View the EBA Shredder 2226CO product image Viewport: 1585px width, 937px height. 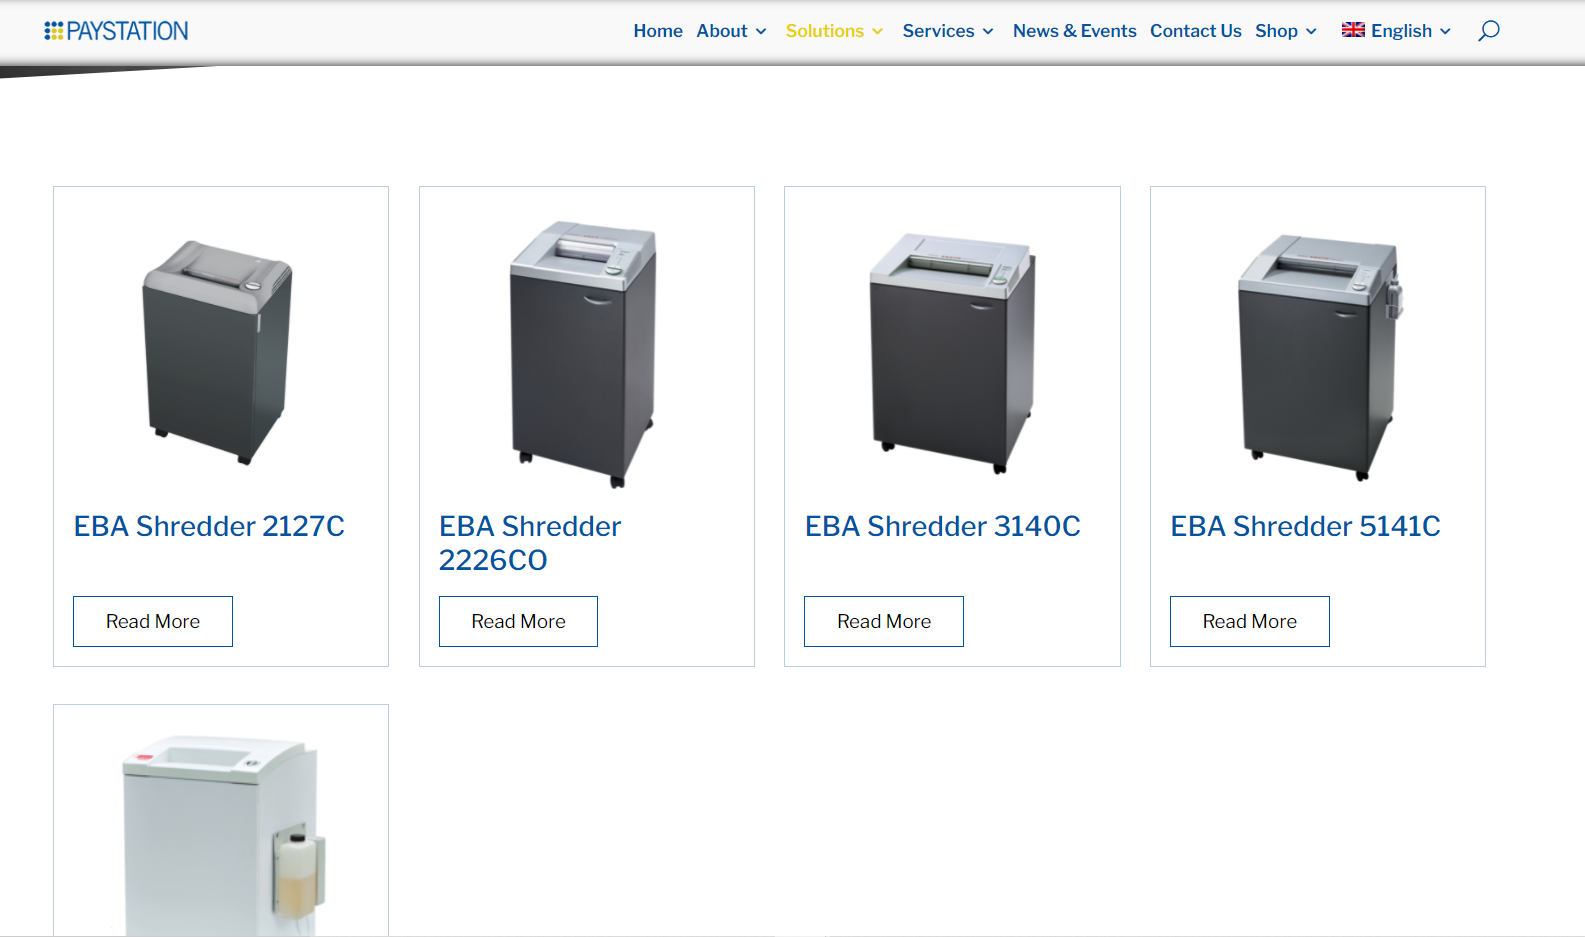pyautogui.click(x=583, y=354)
